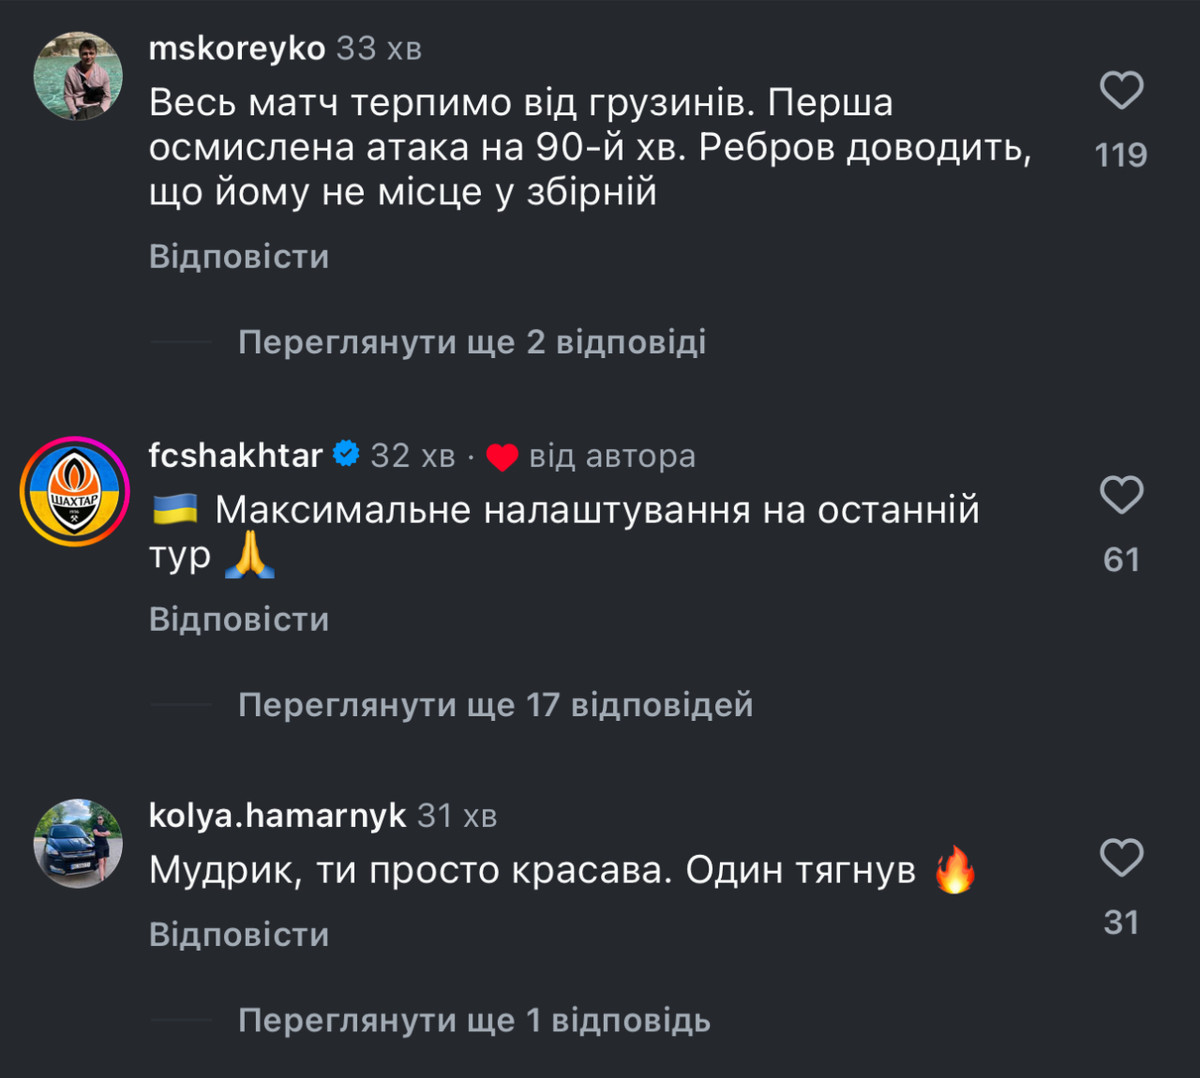This screenshot has height=1078, width=1200.
Task: Open kolya.hamarnyk profile picture
Action: tap(78, 843)
